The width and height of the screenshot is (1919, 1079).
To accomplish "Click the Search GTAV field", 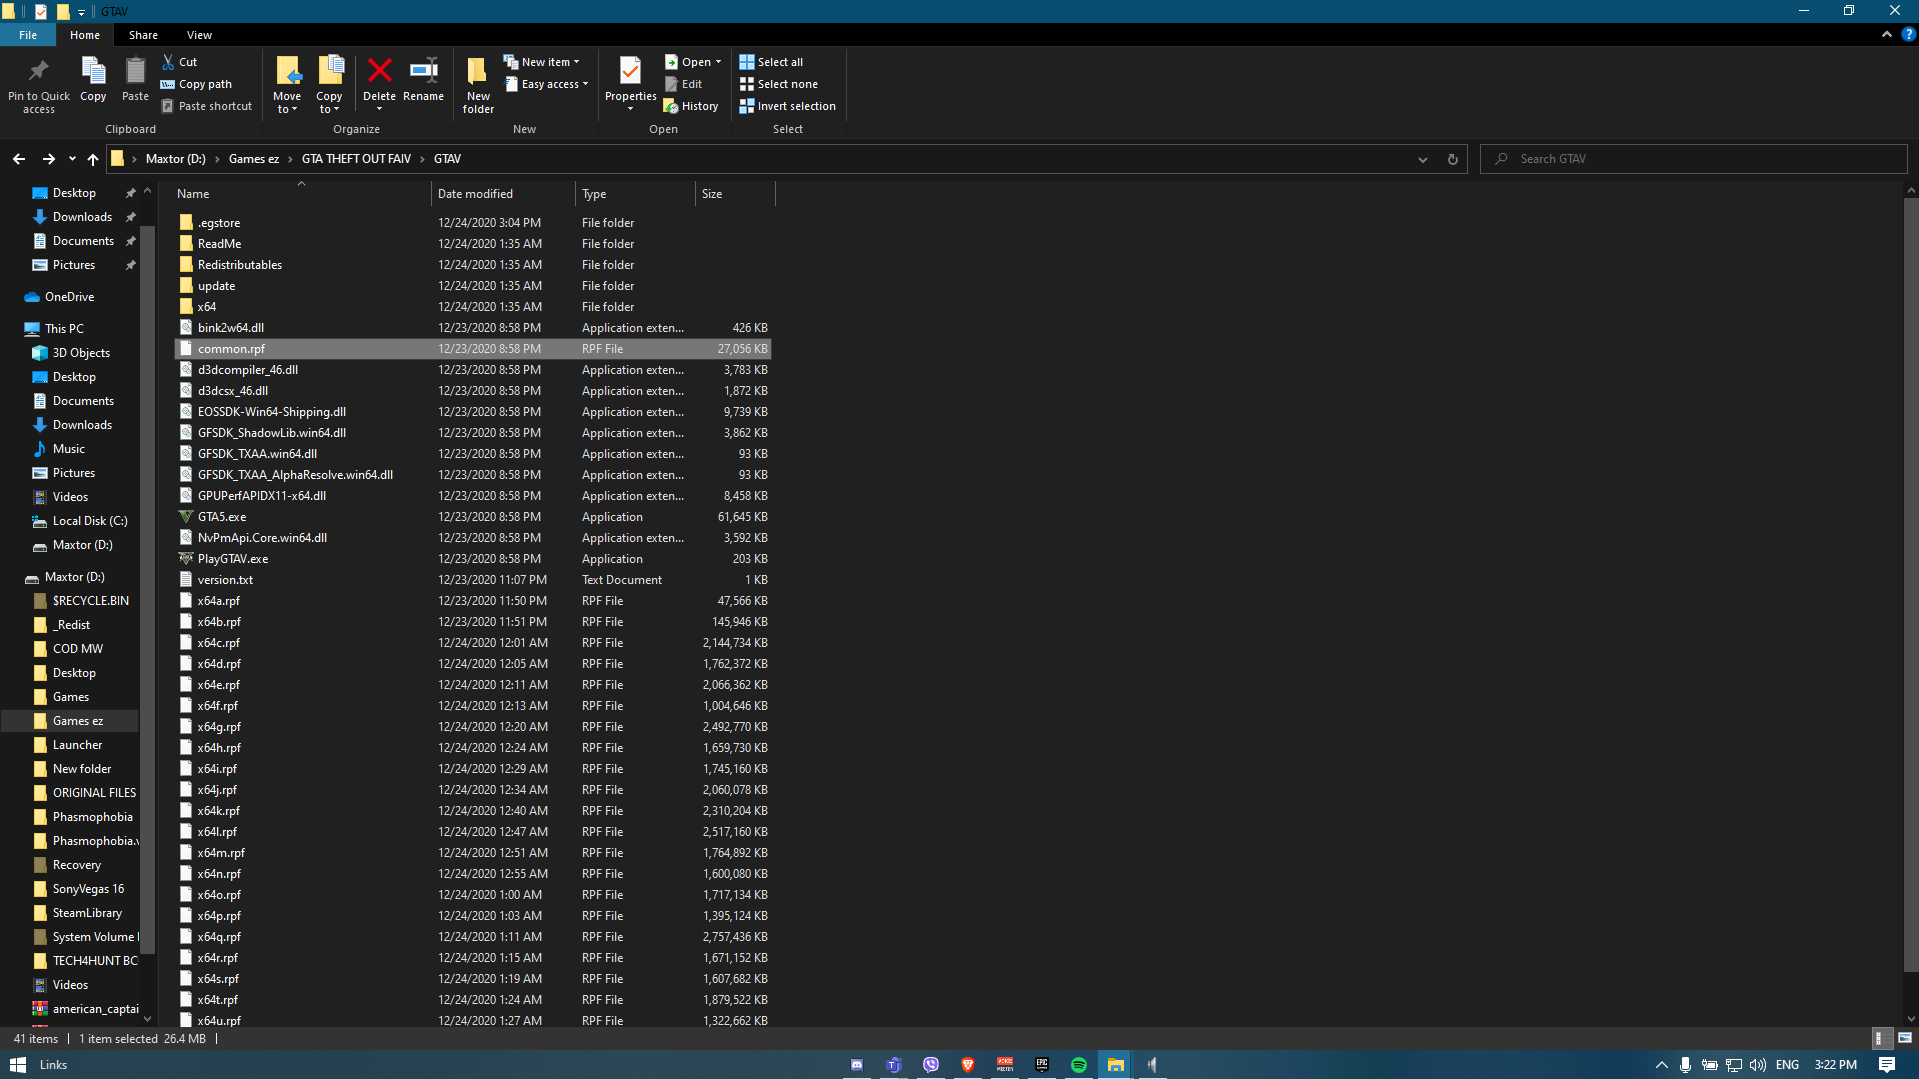I will pos(1695,159).
